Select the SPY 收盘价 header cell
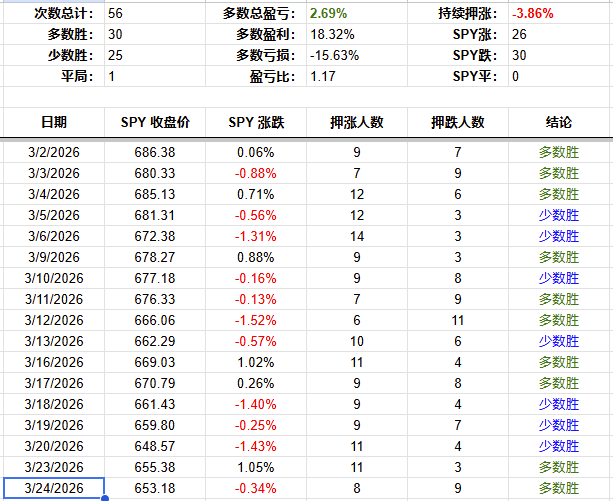 (x=155, y=122)
